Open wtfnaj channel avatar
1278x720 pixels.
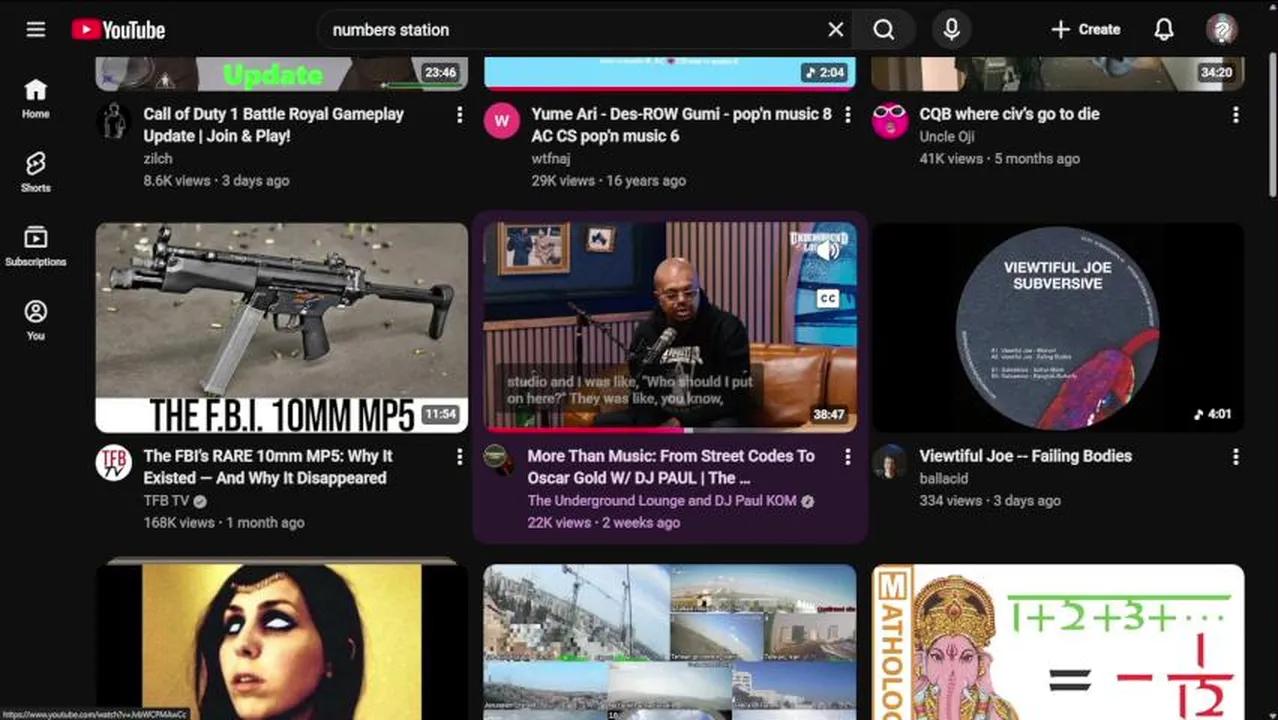click(501, 121)
